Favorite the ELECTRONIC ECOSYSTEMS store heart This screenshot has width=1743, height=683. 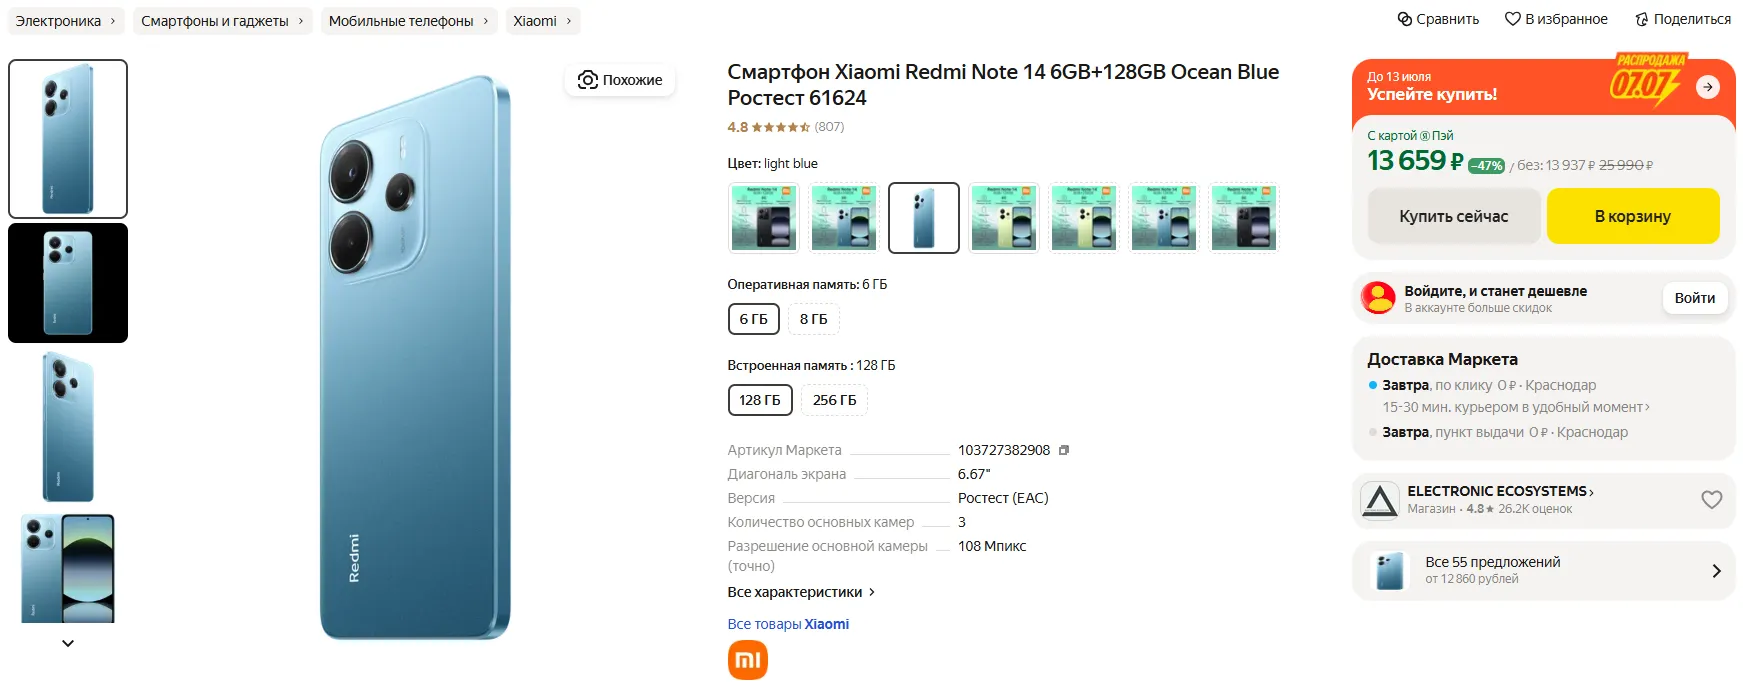(1711, 499)
